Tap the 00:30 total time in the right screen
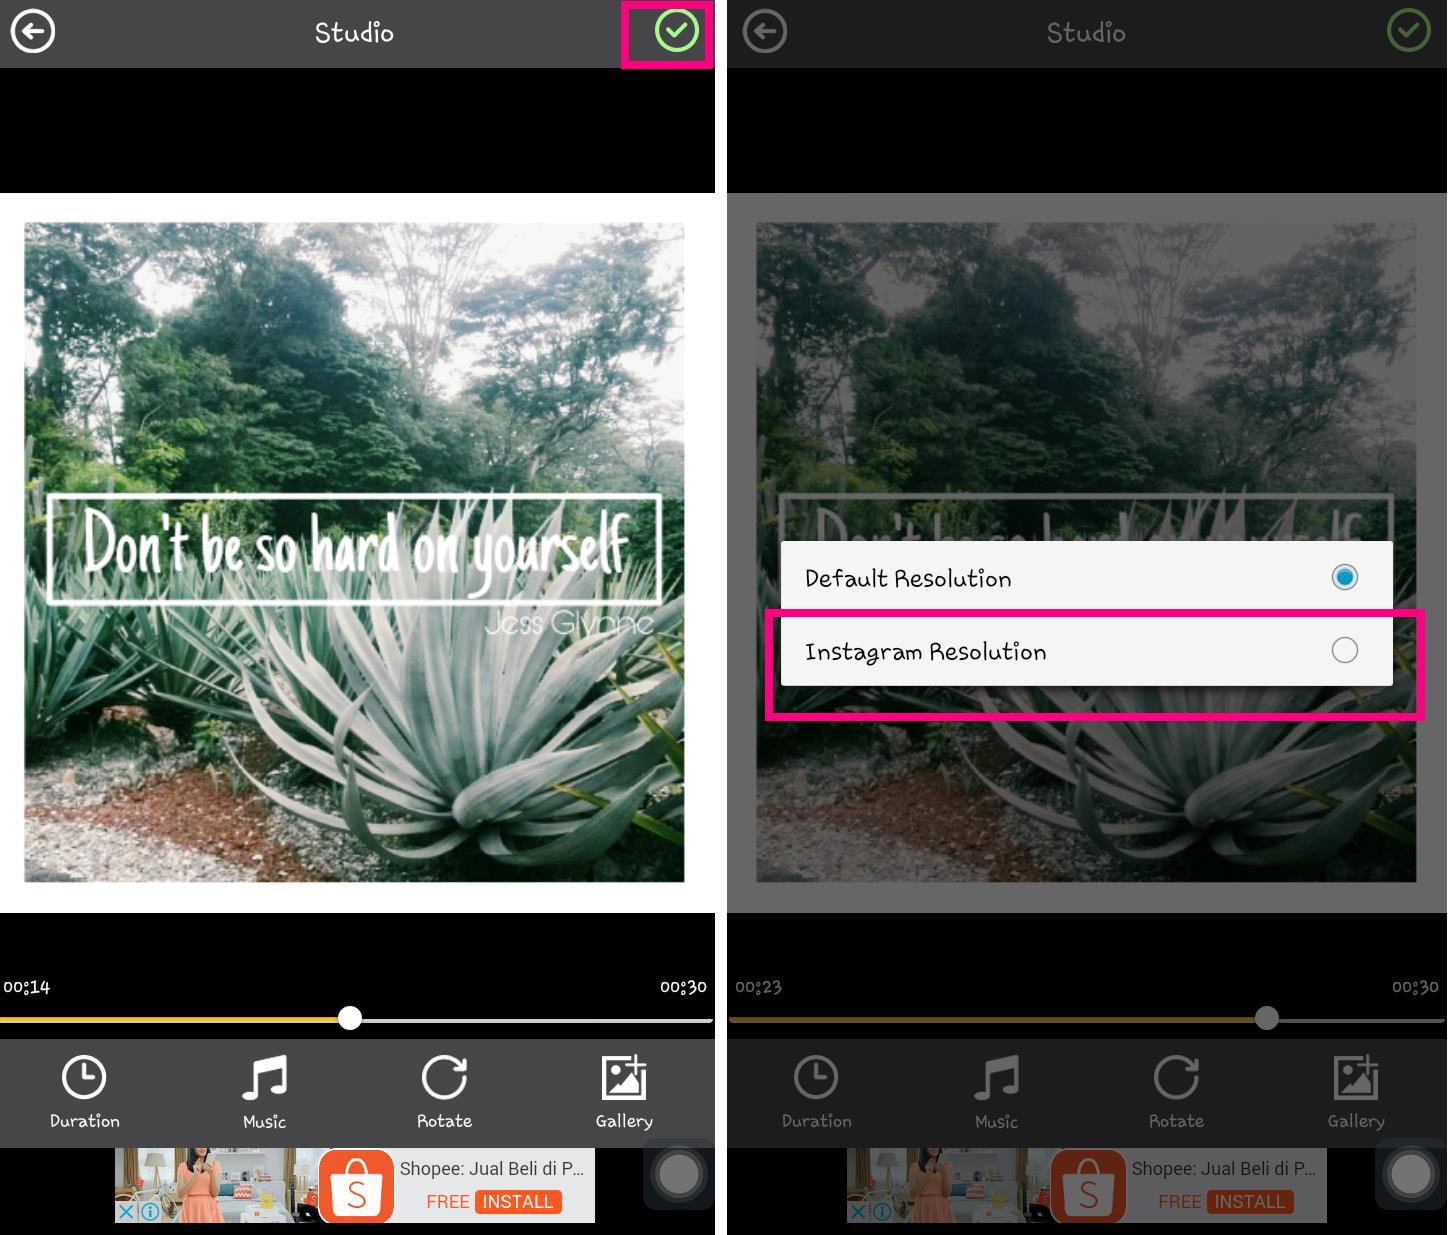The width and height of the screenshot is (1455, 1235). 1415,987
